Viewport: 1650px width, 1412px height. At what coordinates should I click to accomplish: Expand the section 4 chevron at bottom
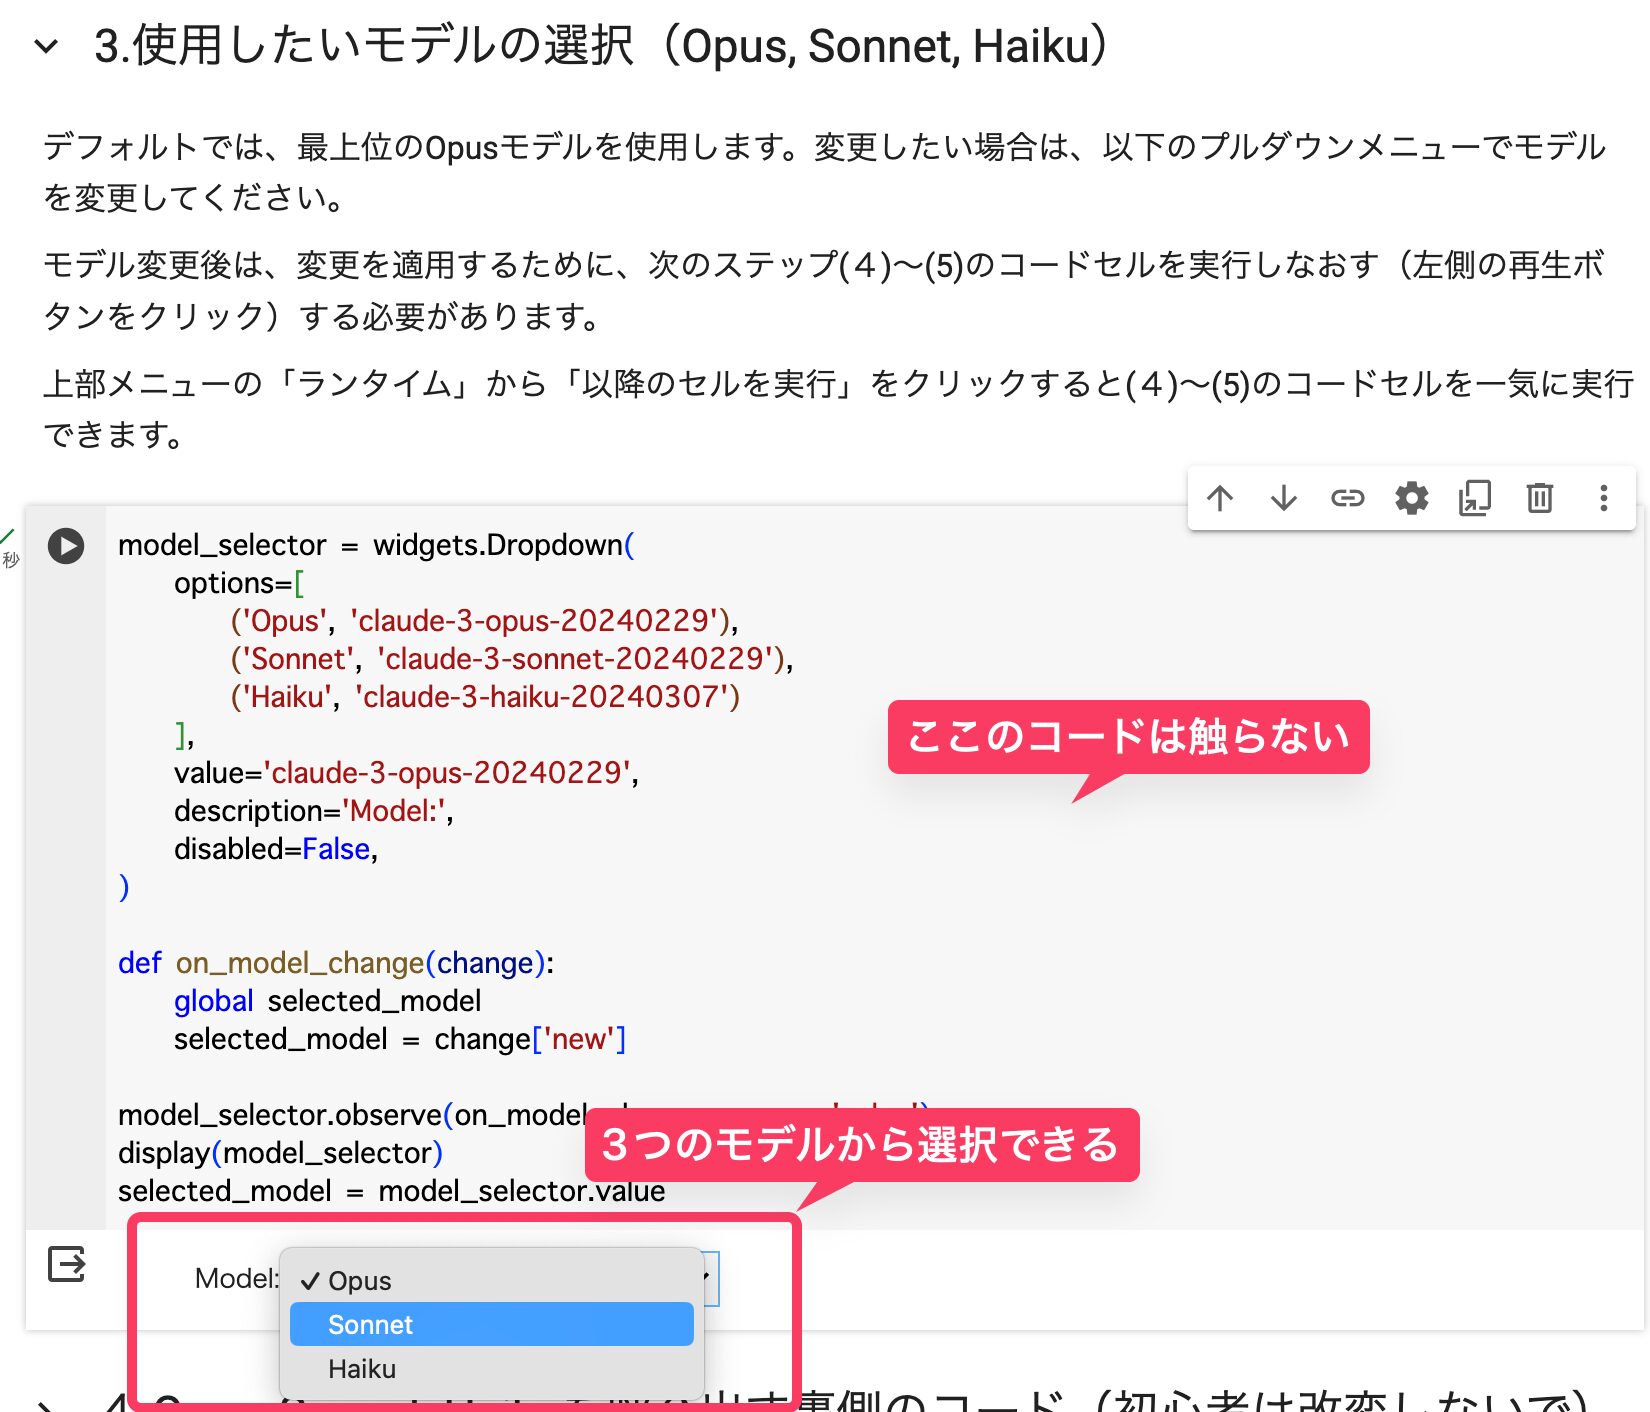click(46, 1404)
